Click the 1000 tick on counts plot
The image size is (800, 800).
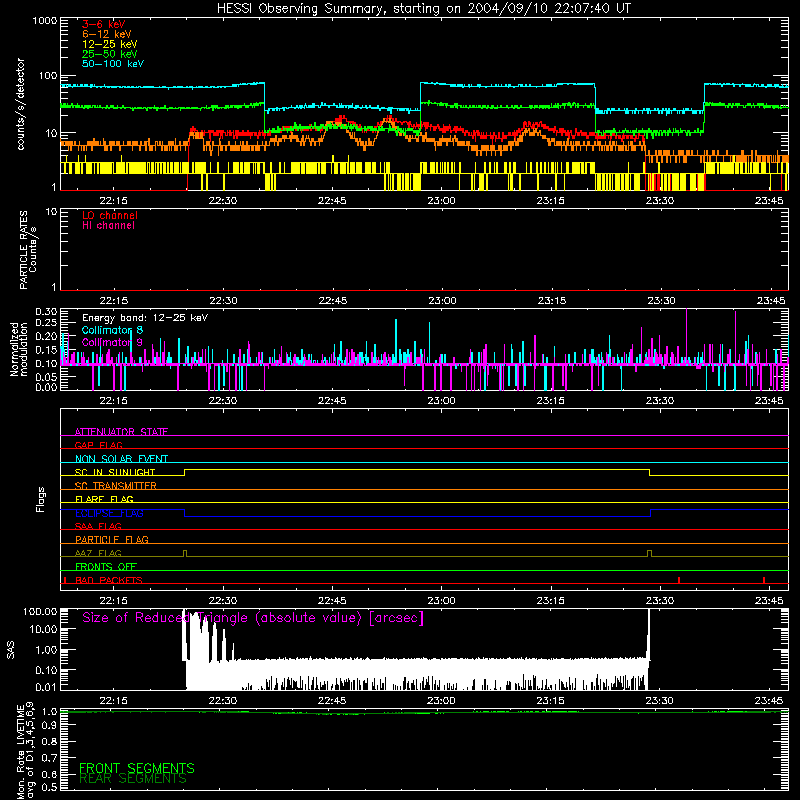click(x=45, y=21)
